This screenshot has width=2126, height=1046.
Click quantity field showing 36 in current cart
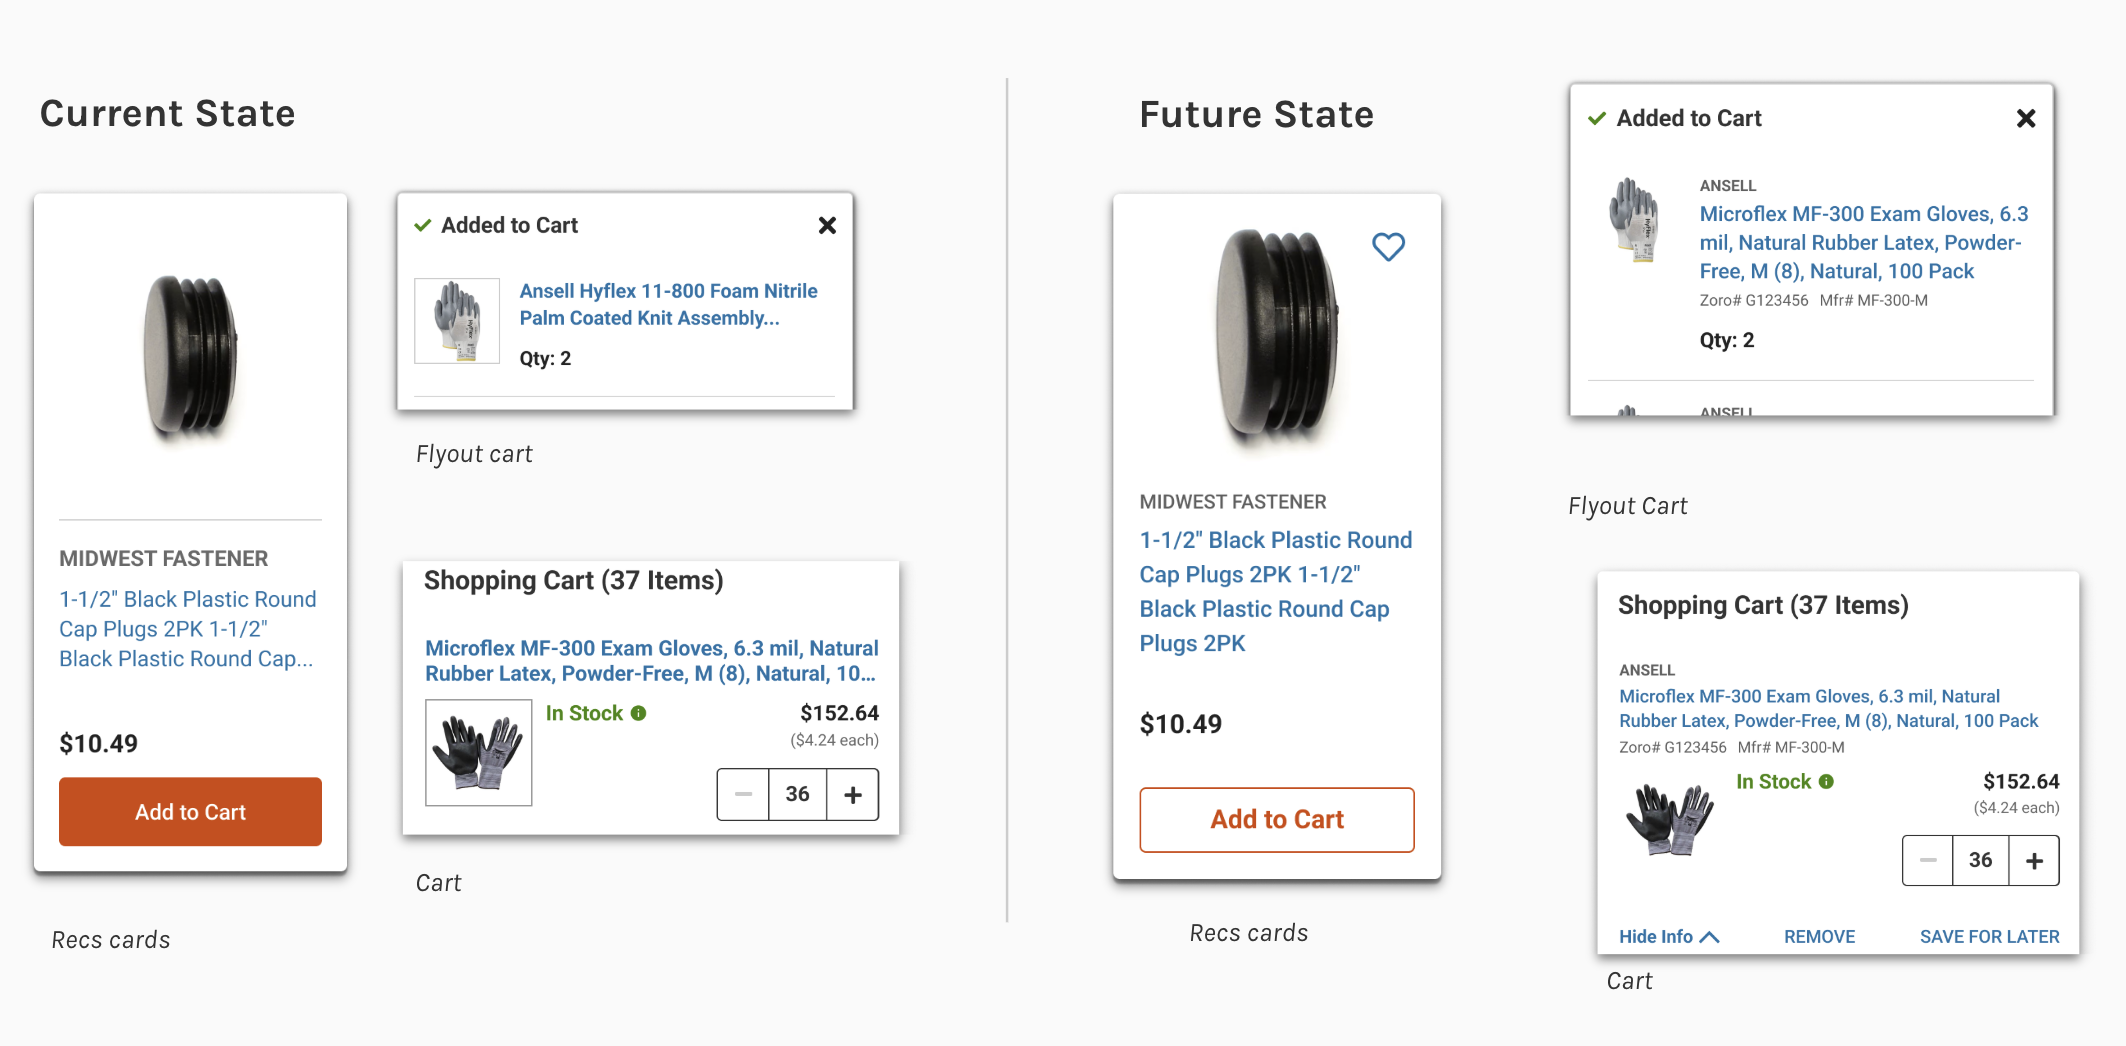point(797,795)
